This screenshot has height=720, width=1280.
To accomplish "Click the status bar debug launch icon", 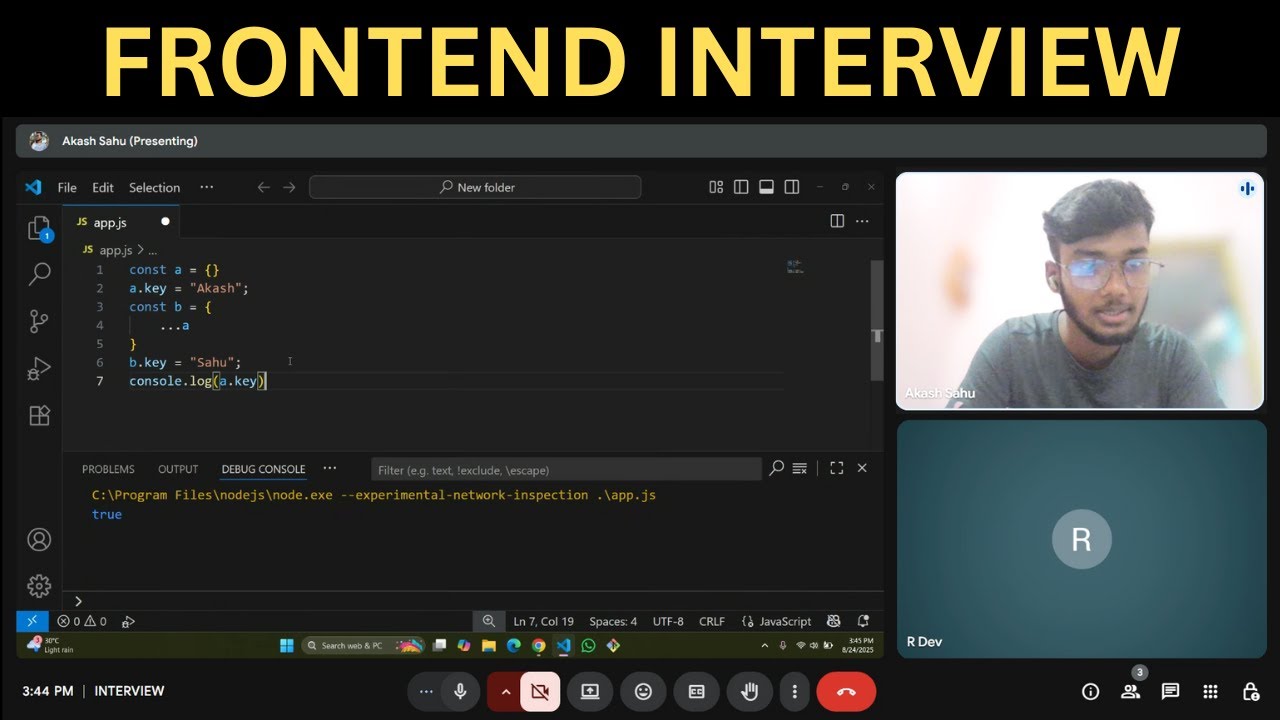I will tap(128, 621).
